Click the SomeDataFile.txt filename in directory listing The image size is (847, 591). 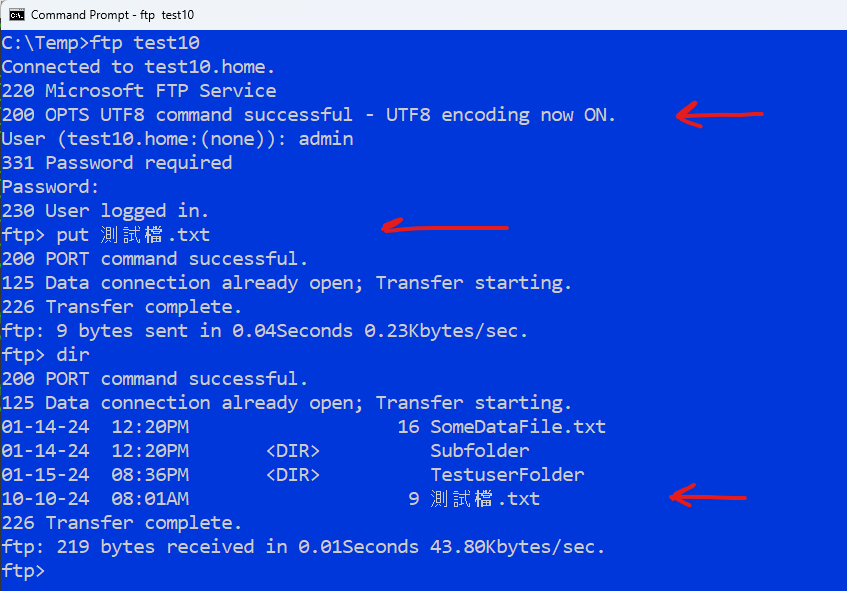[519, 426]
